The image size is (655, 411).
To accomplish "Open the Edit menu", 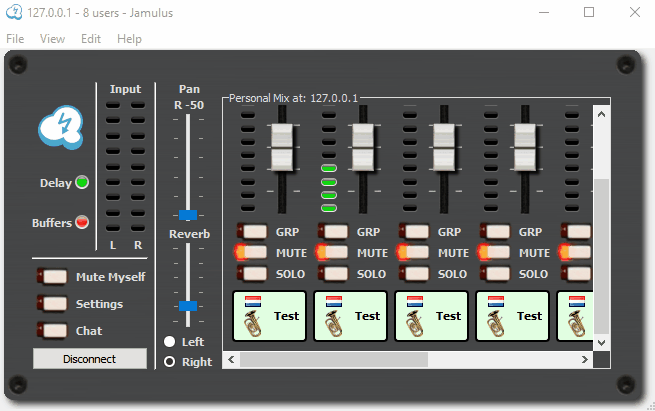I will click(91, 39).
